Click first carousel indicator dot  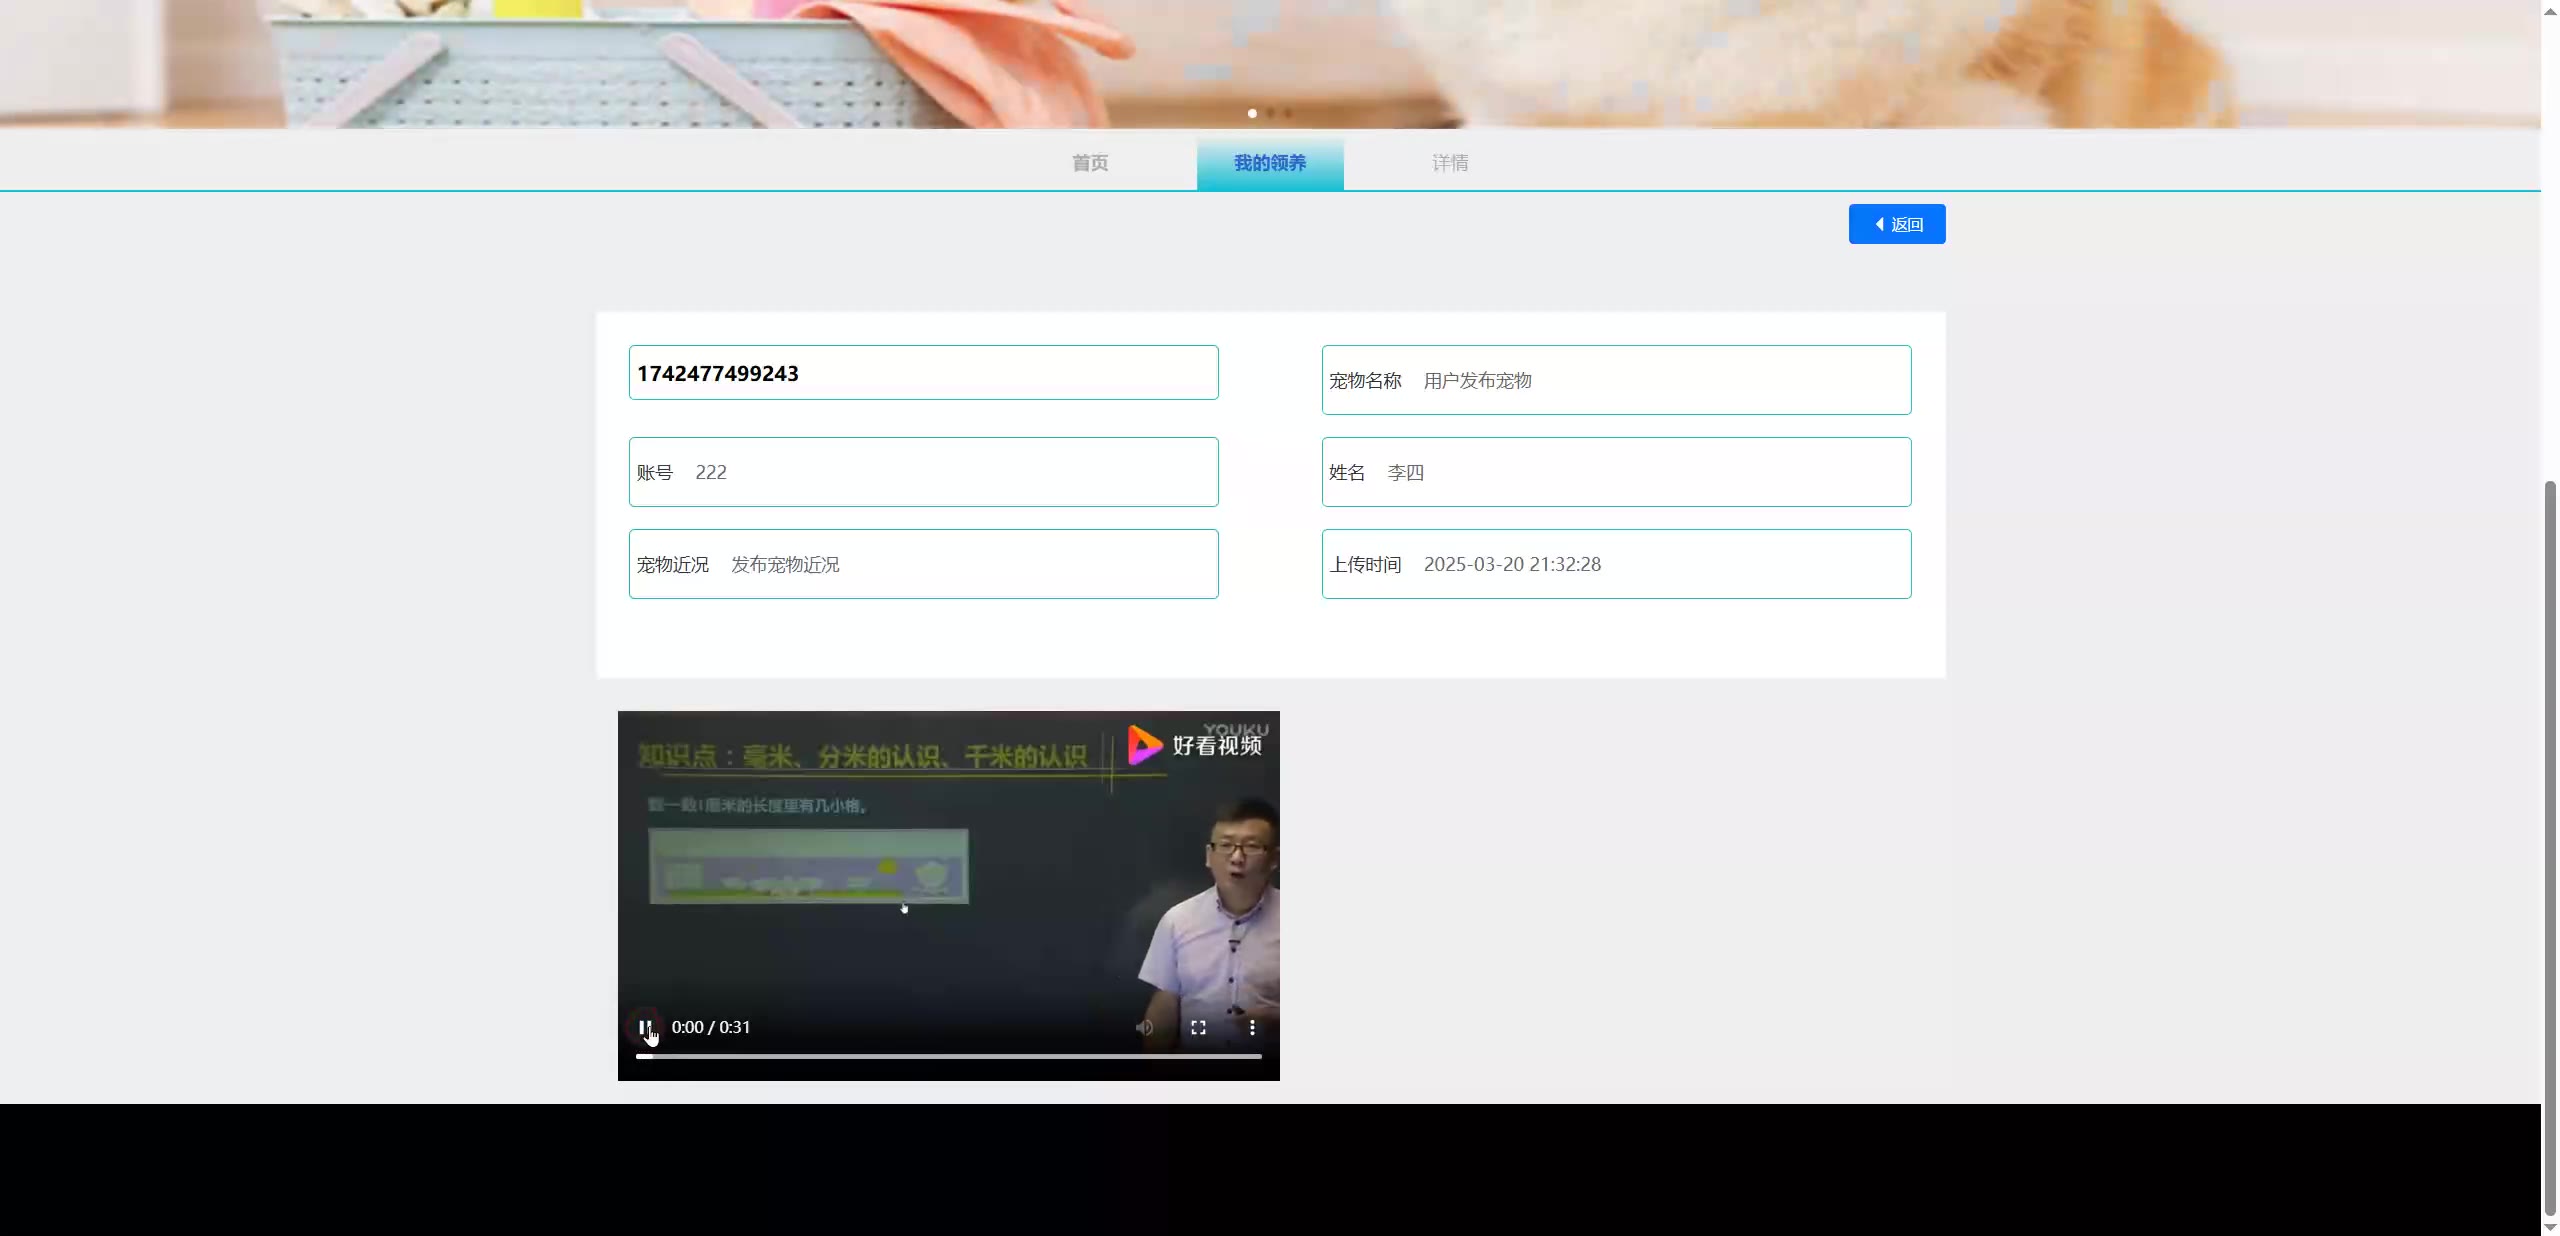point(1252,113)
